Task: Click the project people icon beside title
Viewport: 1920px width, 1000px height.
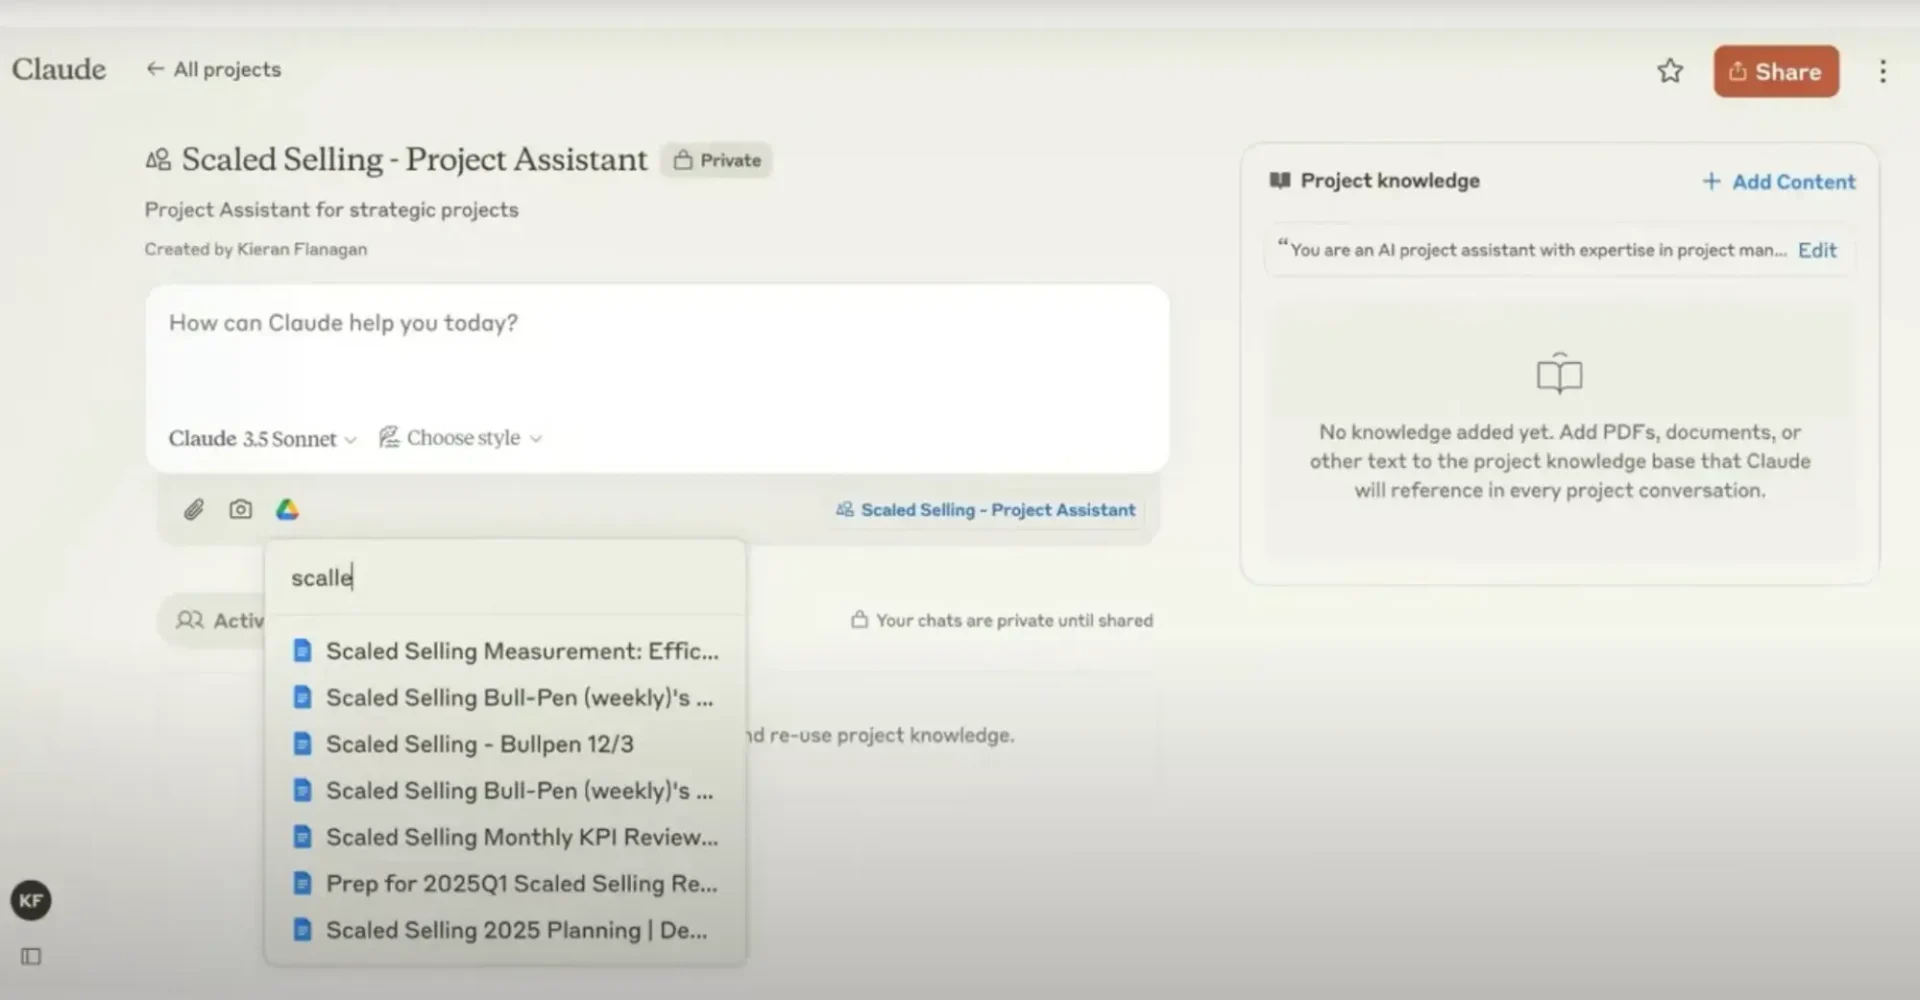Action: tap(158, 160)
